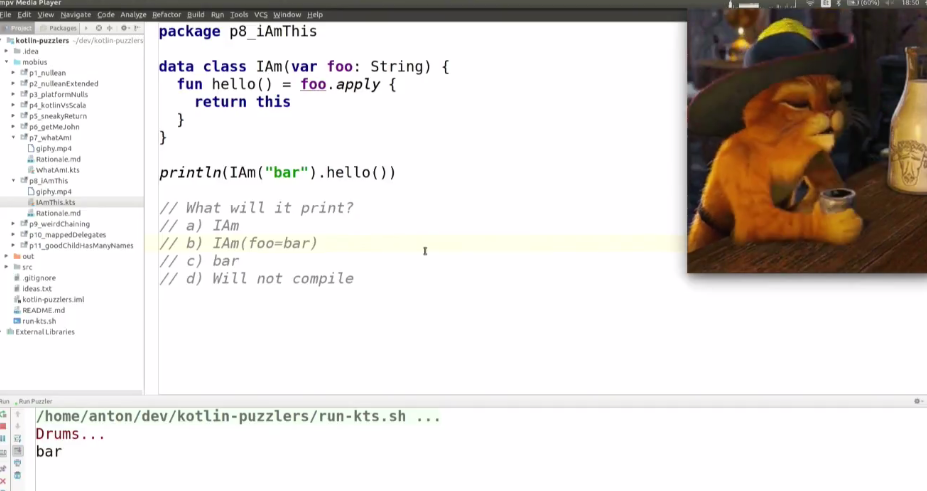Open the Help menu
Viewport: 927px width, 491px height.
pos(315,15)
